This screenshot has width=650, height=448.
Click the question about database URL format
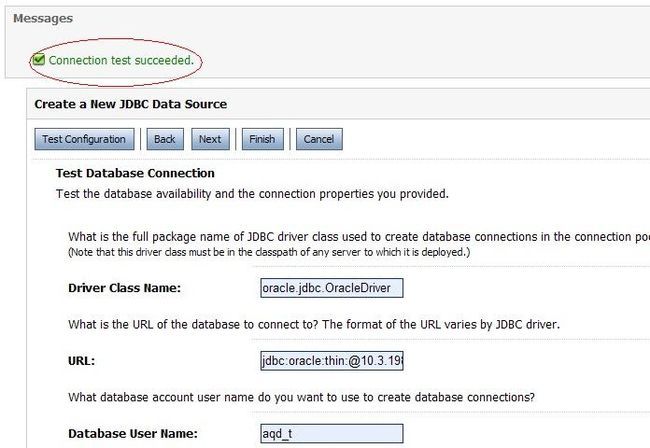pyautogui.click(x=314, y=324)
